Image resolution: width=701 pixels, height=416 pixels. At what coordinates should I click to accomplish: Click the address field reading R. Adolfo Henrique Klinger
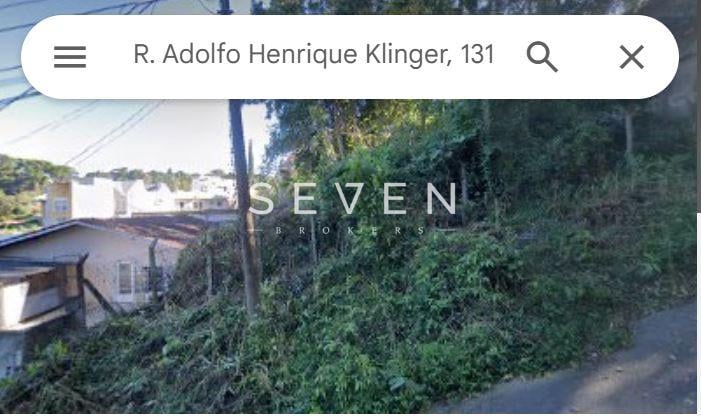(x=314, y=55)
